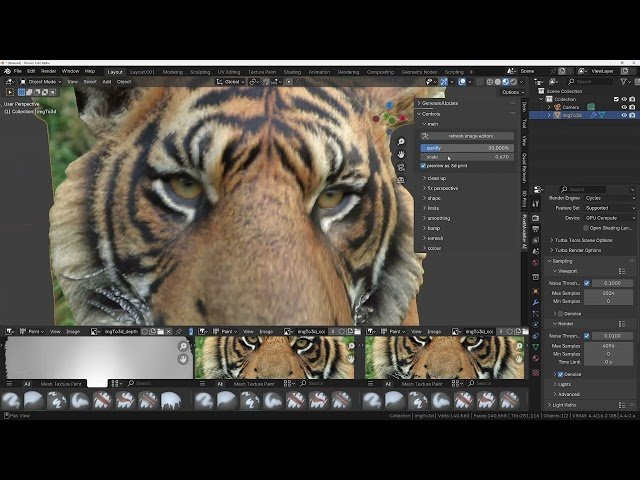The height and width of the screenshot is (480, 640).
Task: Toggle viewport overlays icon
Action: pos(462,82)
